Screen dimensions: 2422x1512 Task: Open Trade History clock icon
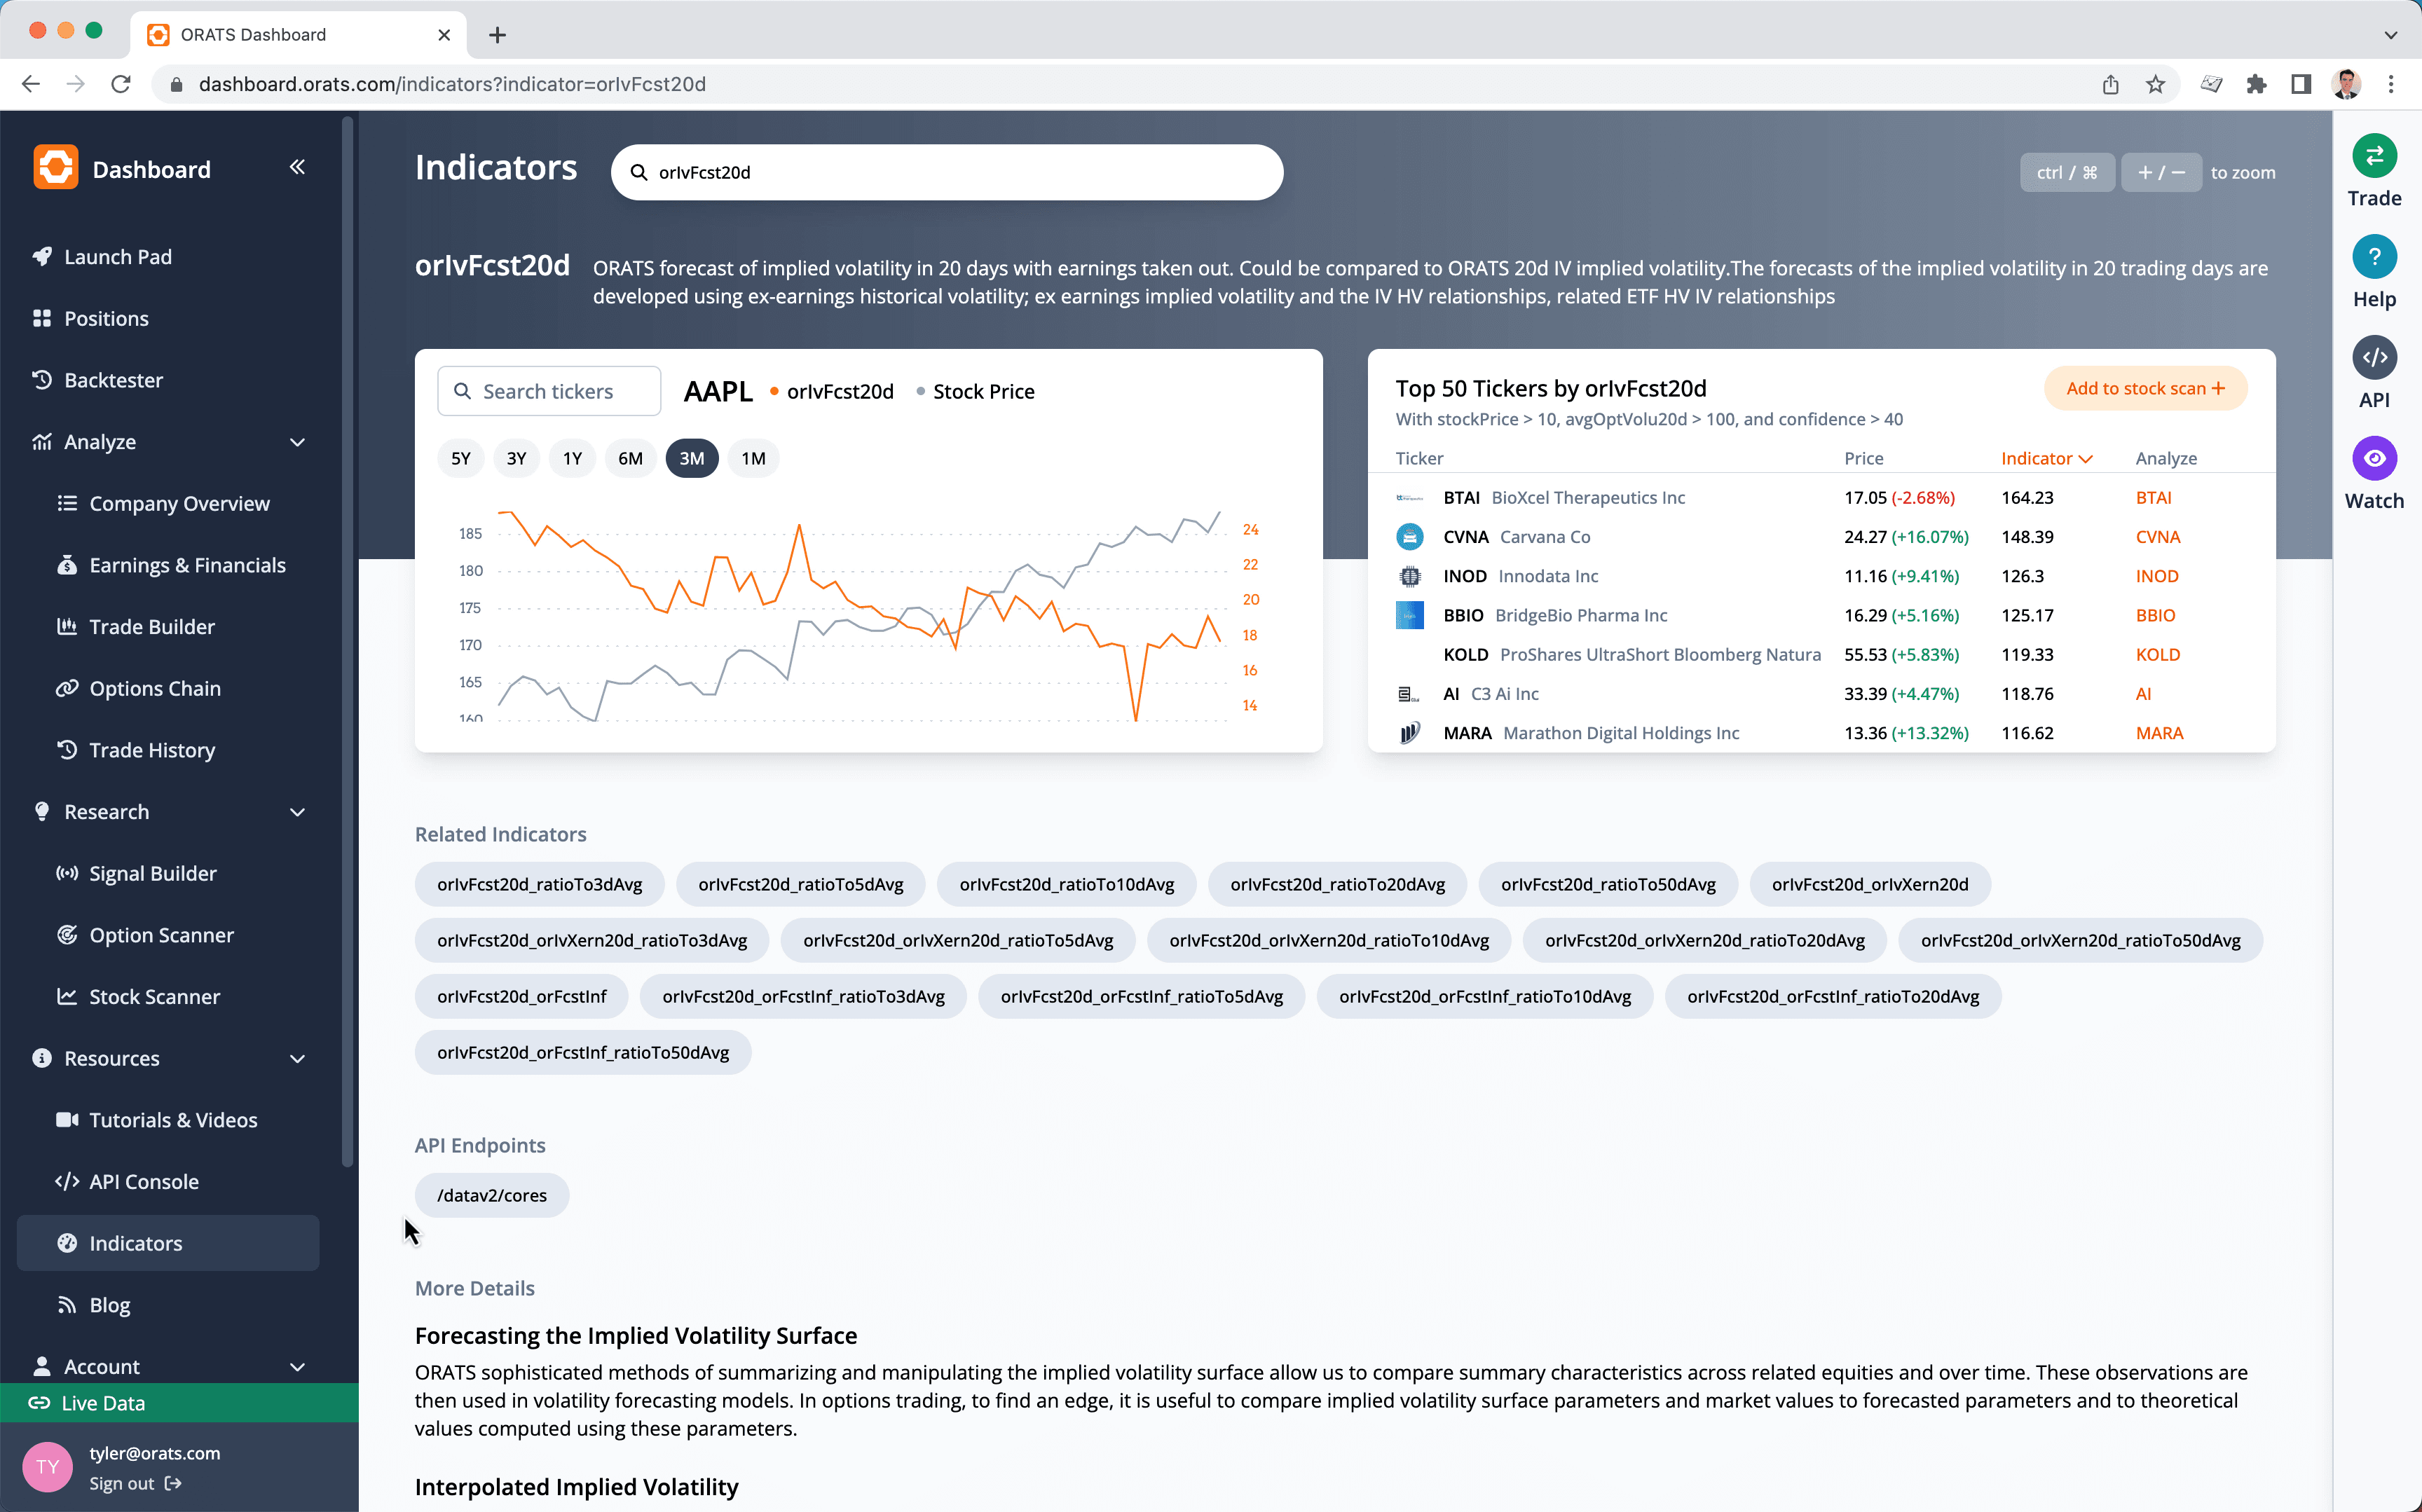[67, 750]
